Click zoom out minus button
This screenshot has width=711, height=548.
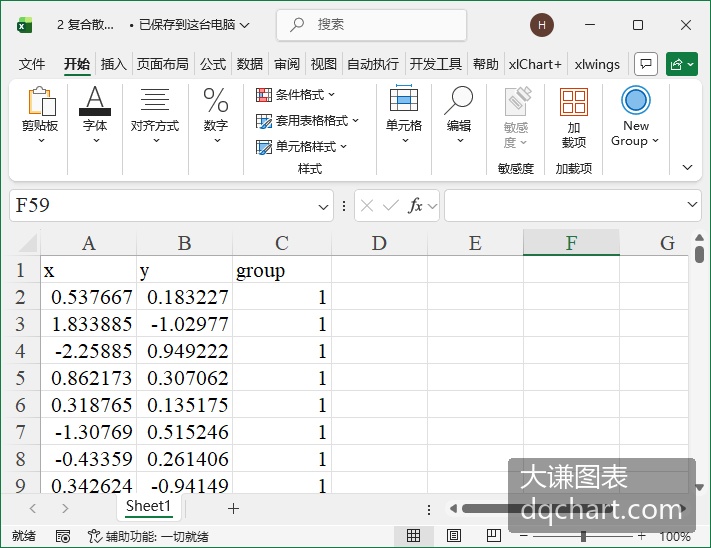coord(523,536)
